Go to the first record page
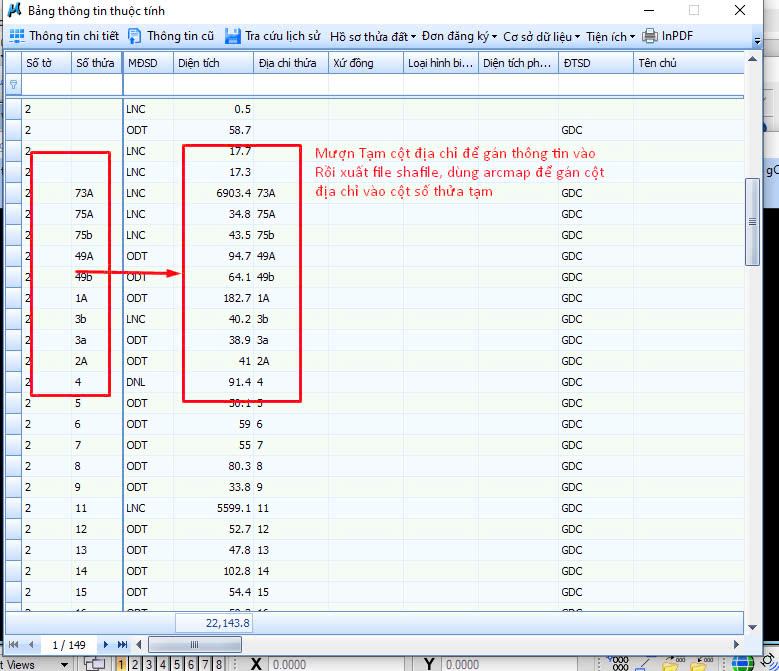Screen dimensions: 779x671 click(x=14, y=645)
